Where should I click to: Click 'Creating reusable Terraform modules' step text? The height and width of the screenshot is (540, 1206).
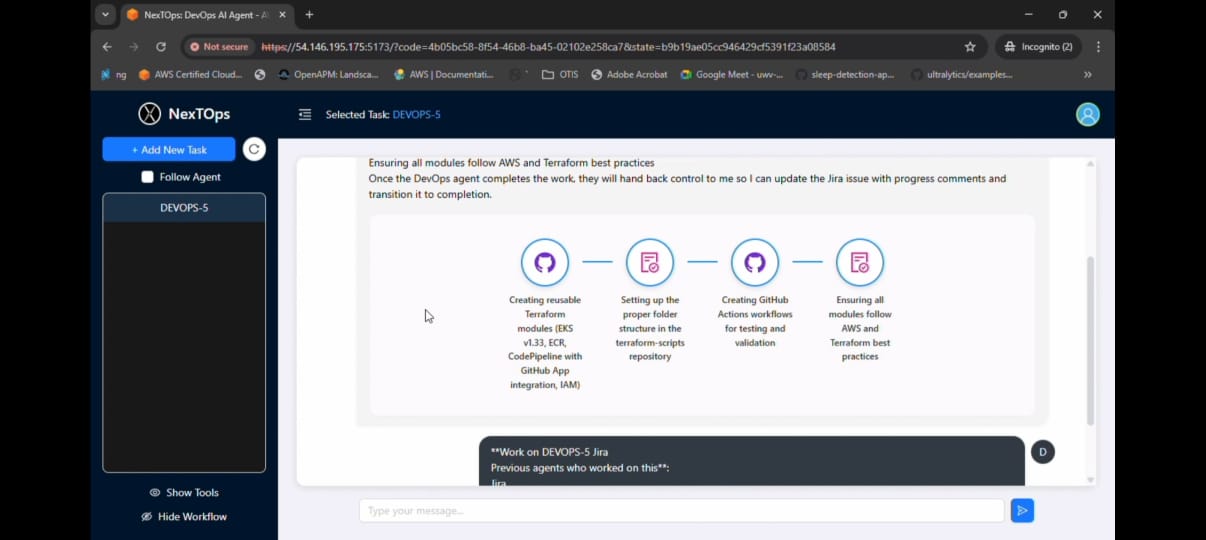[545, 342]
